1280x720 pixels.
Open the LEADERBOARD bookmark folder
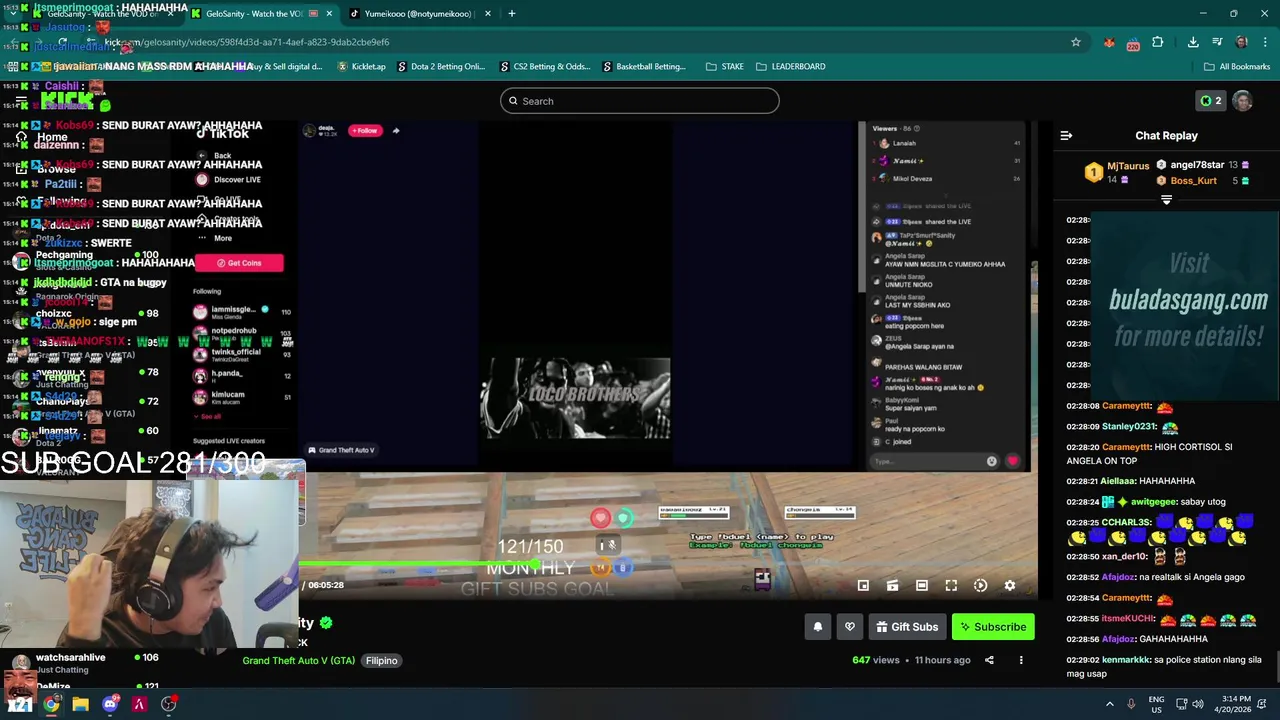(790, 66)
